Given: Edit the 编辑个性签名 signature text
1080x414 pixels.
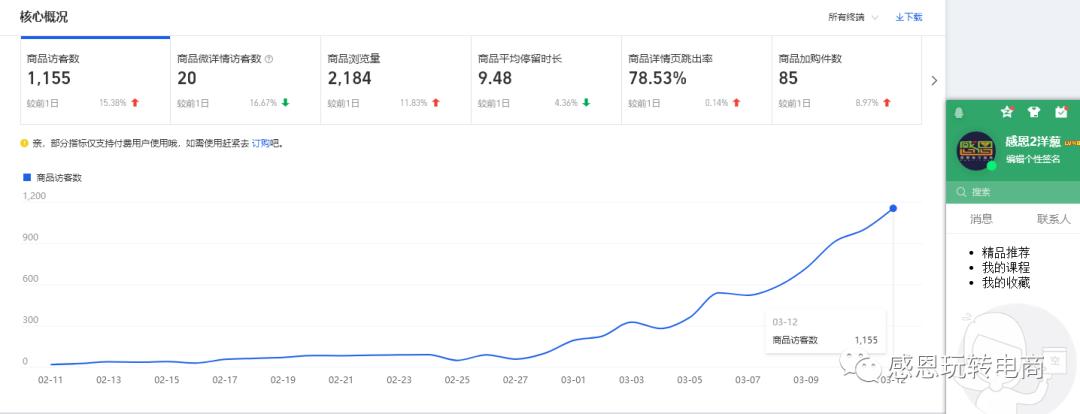Looking at the screenshot, I should pos(1032,159).
